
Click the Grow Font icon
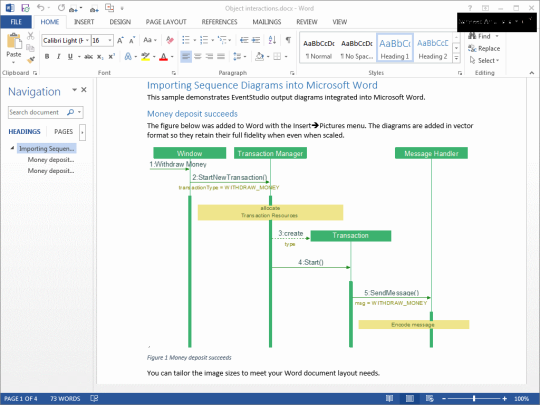[120, 40]
